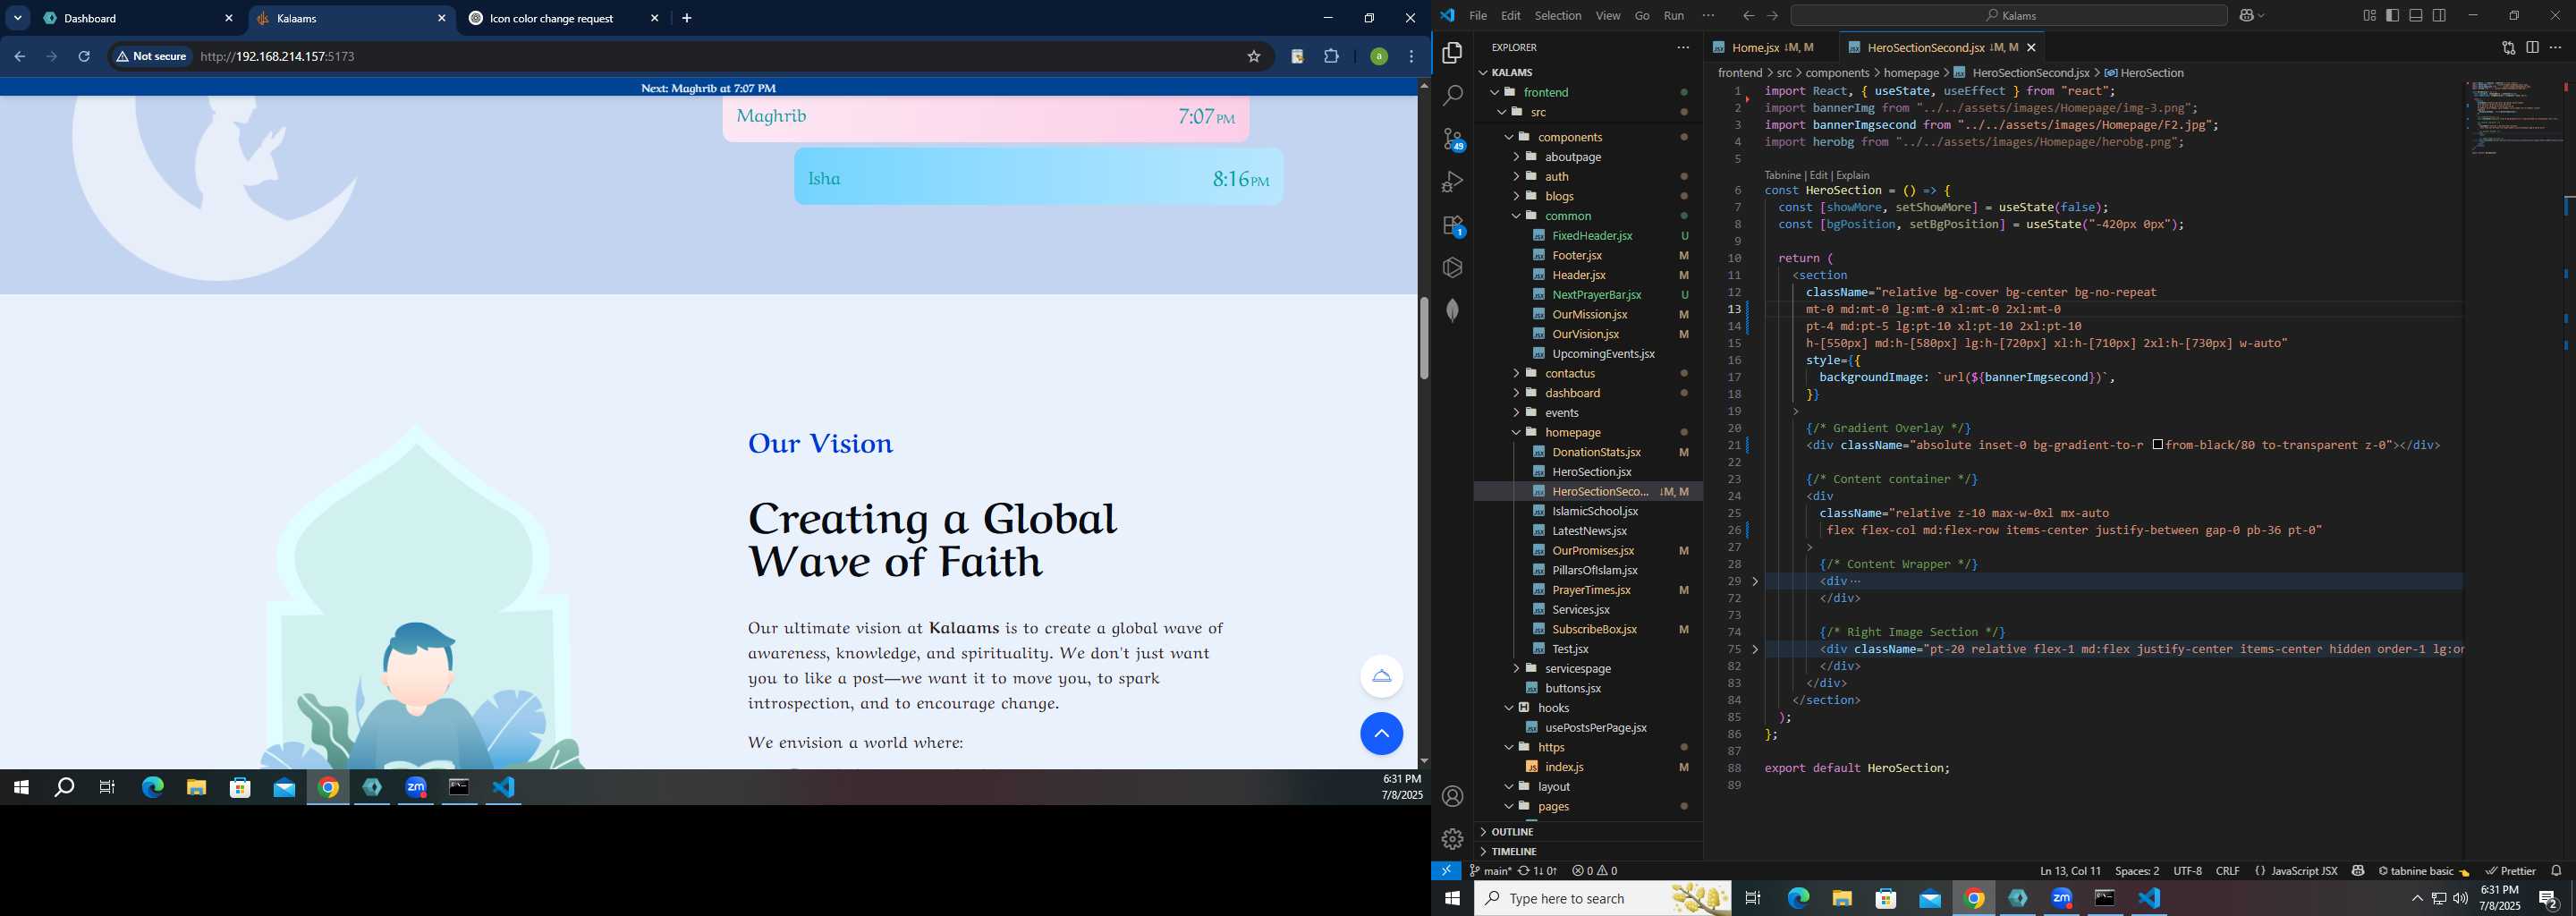Image resolution: width=2576 pixels, height=916 pixels.
Task: Click the notifications bell in status bar
Action: [x=2556, y=871]
